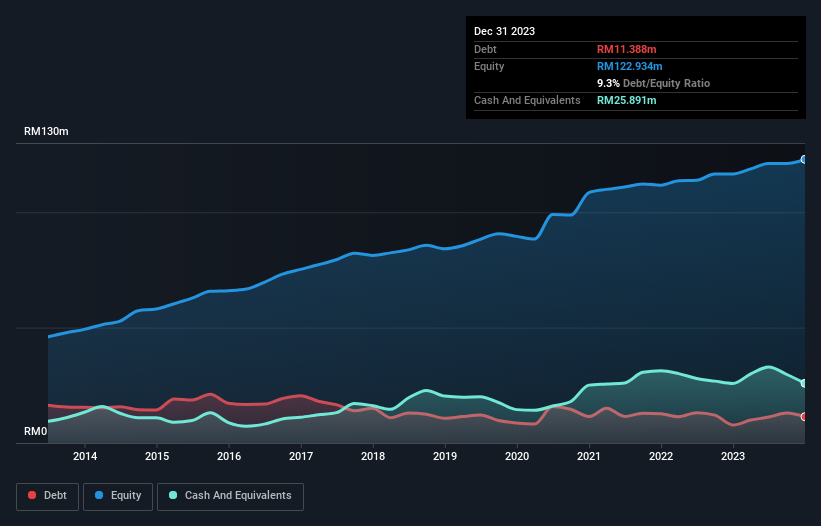Click the red Debt endpoint marker

[803, 417]
